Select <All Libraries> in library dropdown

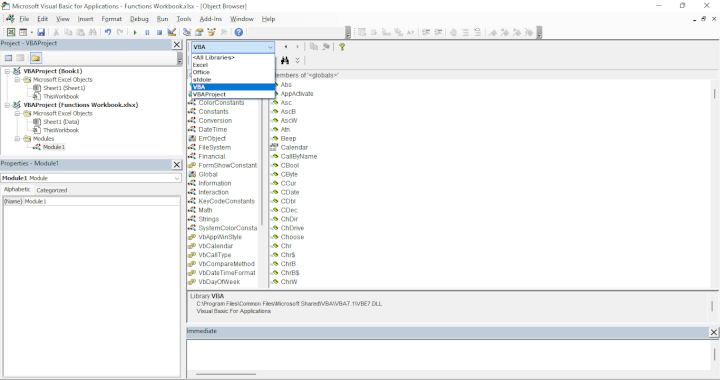click(x=233, y=57)
